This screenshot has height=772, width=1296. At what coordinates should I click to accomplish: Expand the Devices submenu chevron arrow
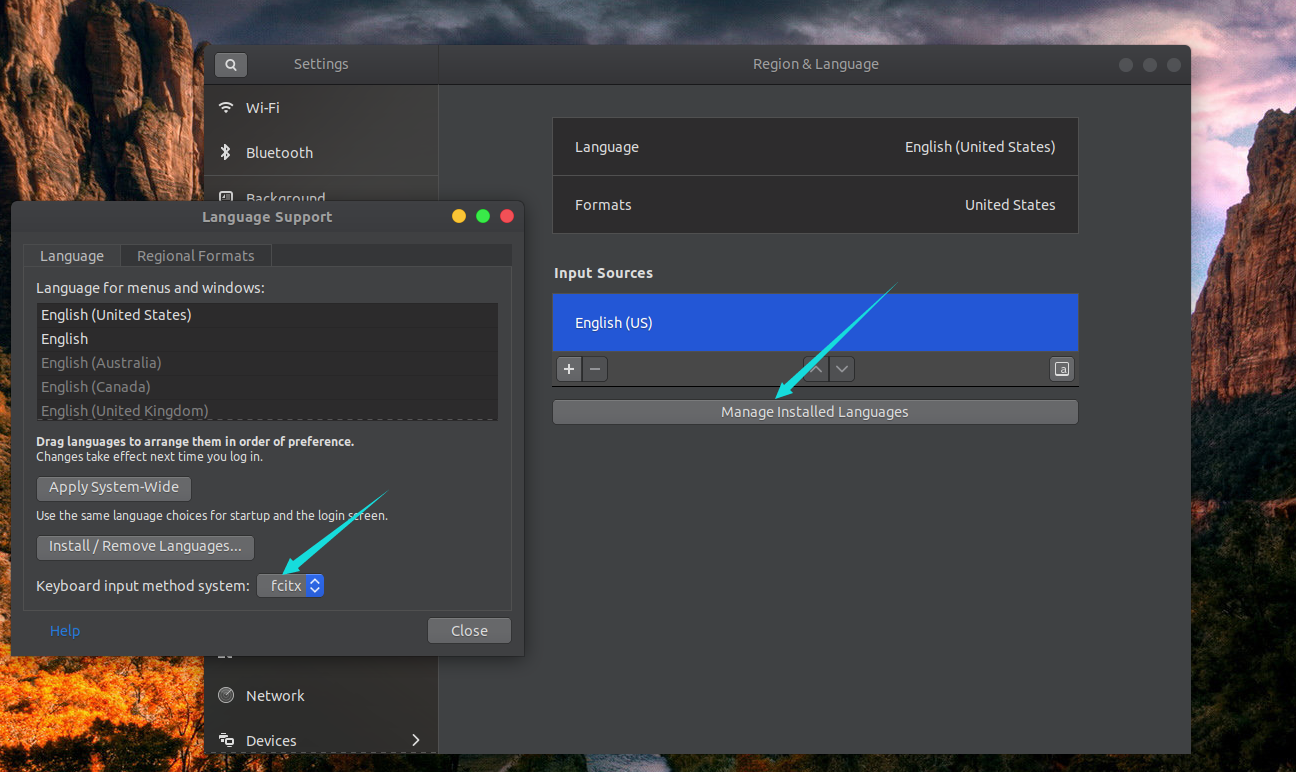(x=416, y=740)
